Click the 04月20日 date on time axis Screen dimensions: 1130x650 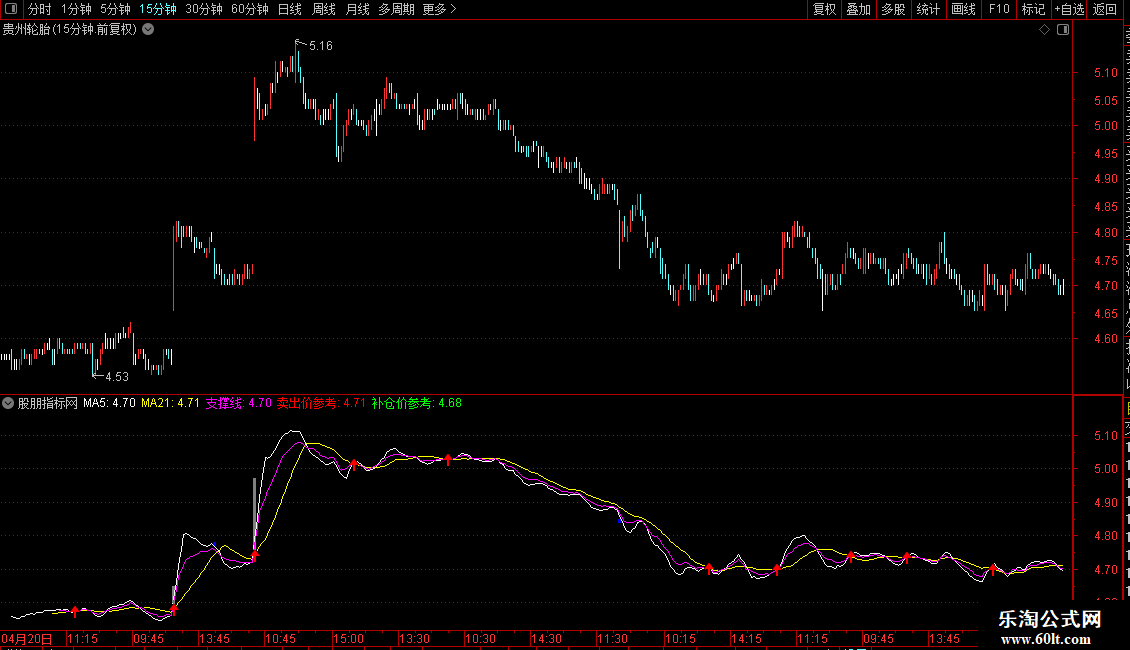coord(27,638)
